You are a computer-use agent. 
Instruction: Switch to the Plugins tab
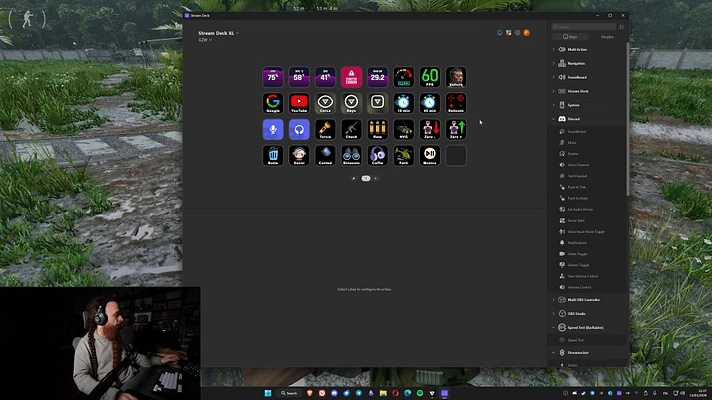607,37
